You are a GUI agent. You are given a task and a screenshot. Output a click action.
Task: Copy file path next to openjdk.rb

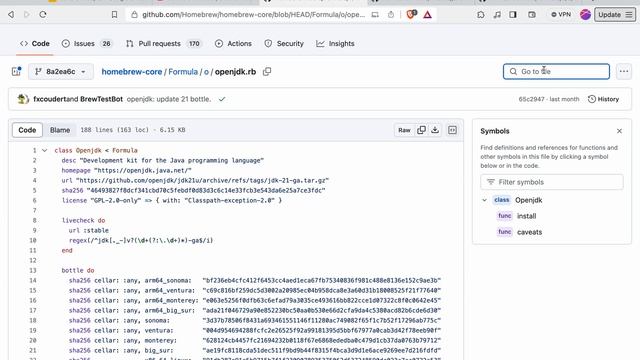point(267,71)
